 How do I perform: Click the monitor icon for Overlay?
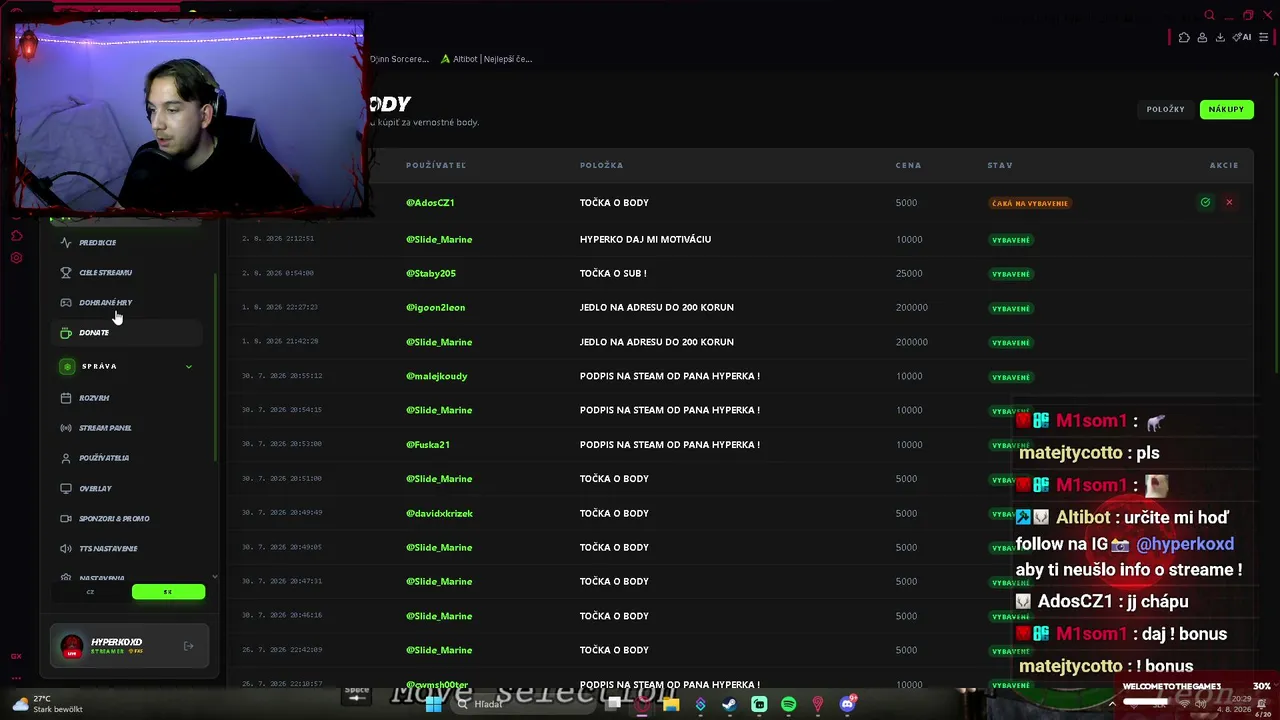(x=66, y=489)
